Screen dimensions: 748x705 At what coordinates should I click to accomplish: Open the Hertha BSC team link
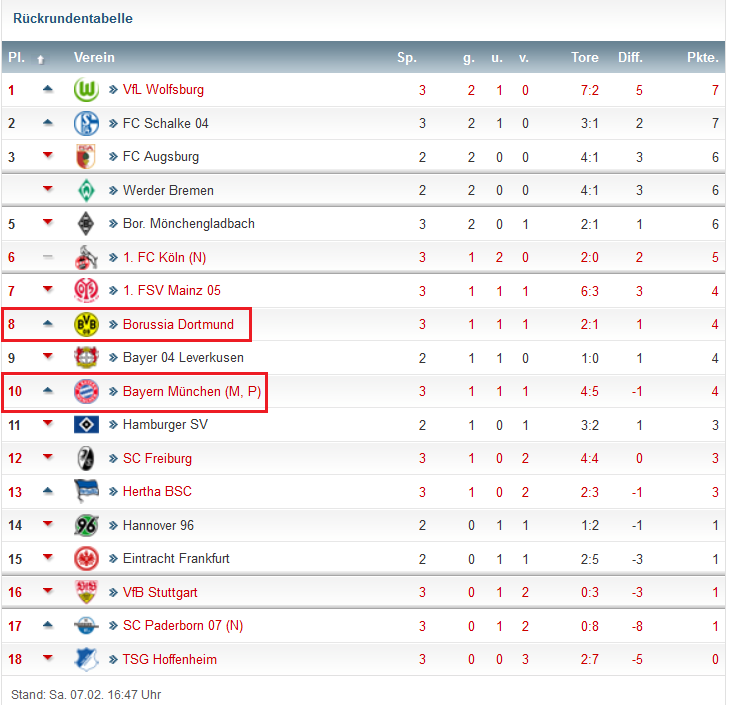[x=157, y=492]
